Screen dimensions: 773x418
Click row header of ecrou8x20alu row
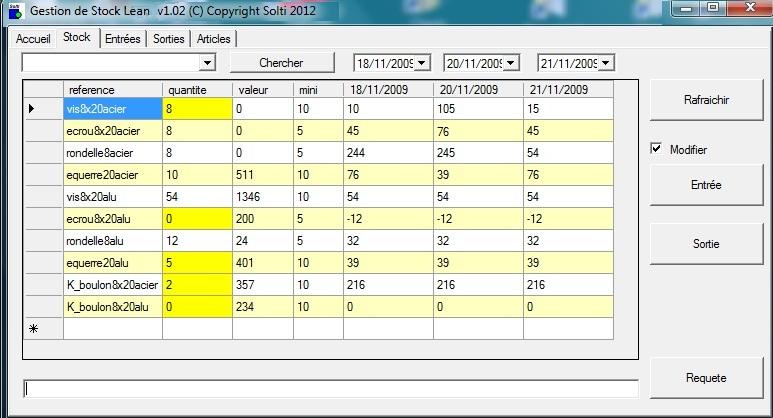(43, 218)
